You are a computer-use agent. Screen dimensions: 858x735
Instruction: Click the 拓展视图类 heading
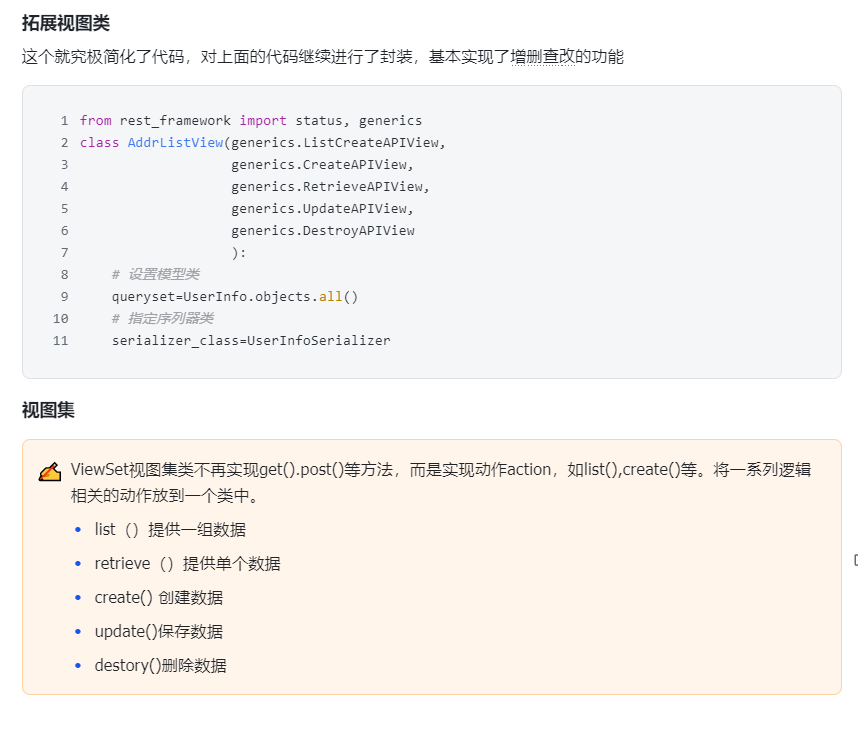point(66,23)
